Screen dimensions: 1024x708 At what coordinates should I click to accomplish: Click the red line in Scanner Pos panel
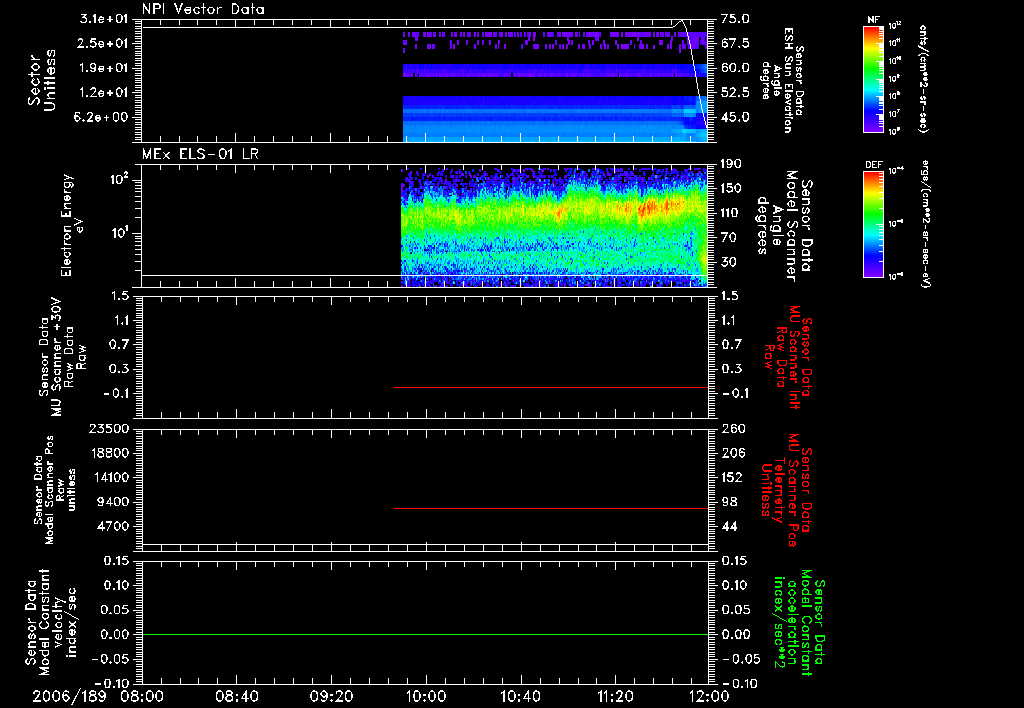point(551,508)
